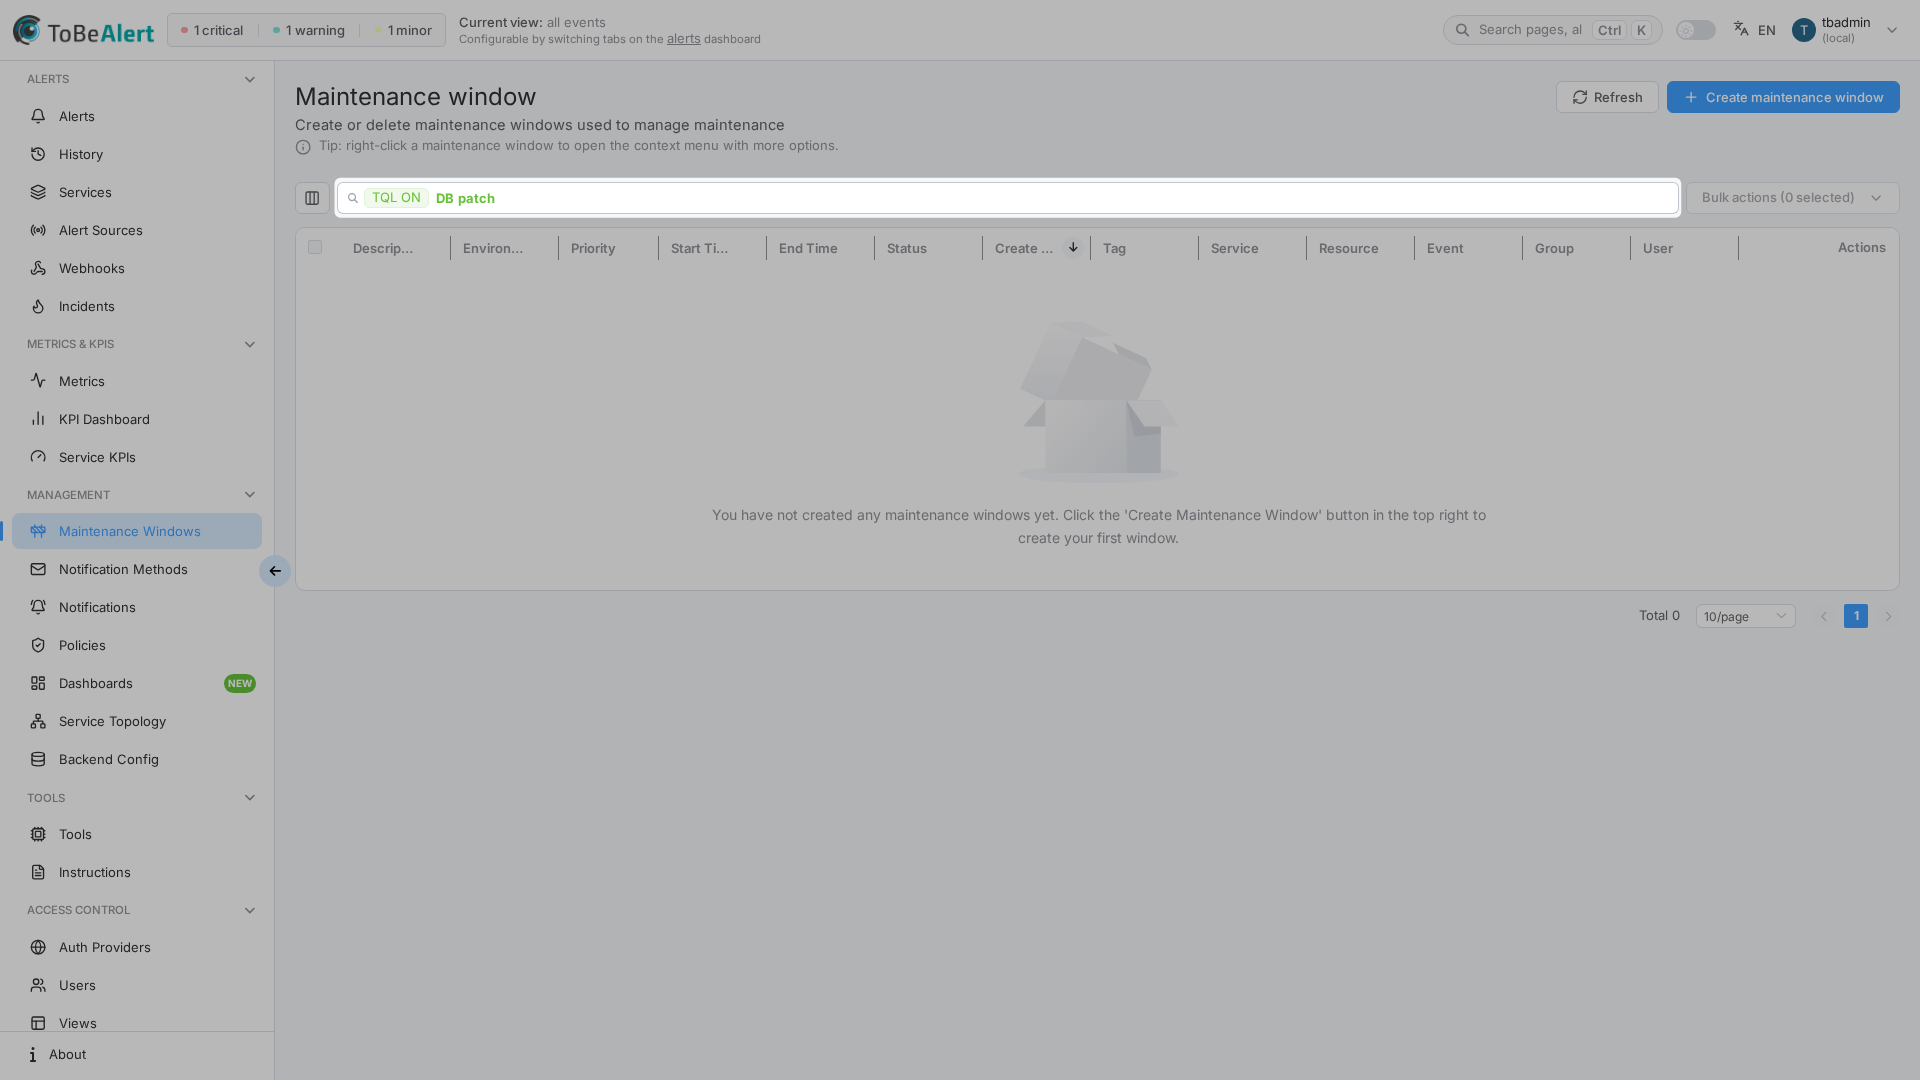Click Create maintenance window button
Screen dimensions: 1920x1080
click(1783, 97)
